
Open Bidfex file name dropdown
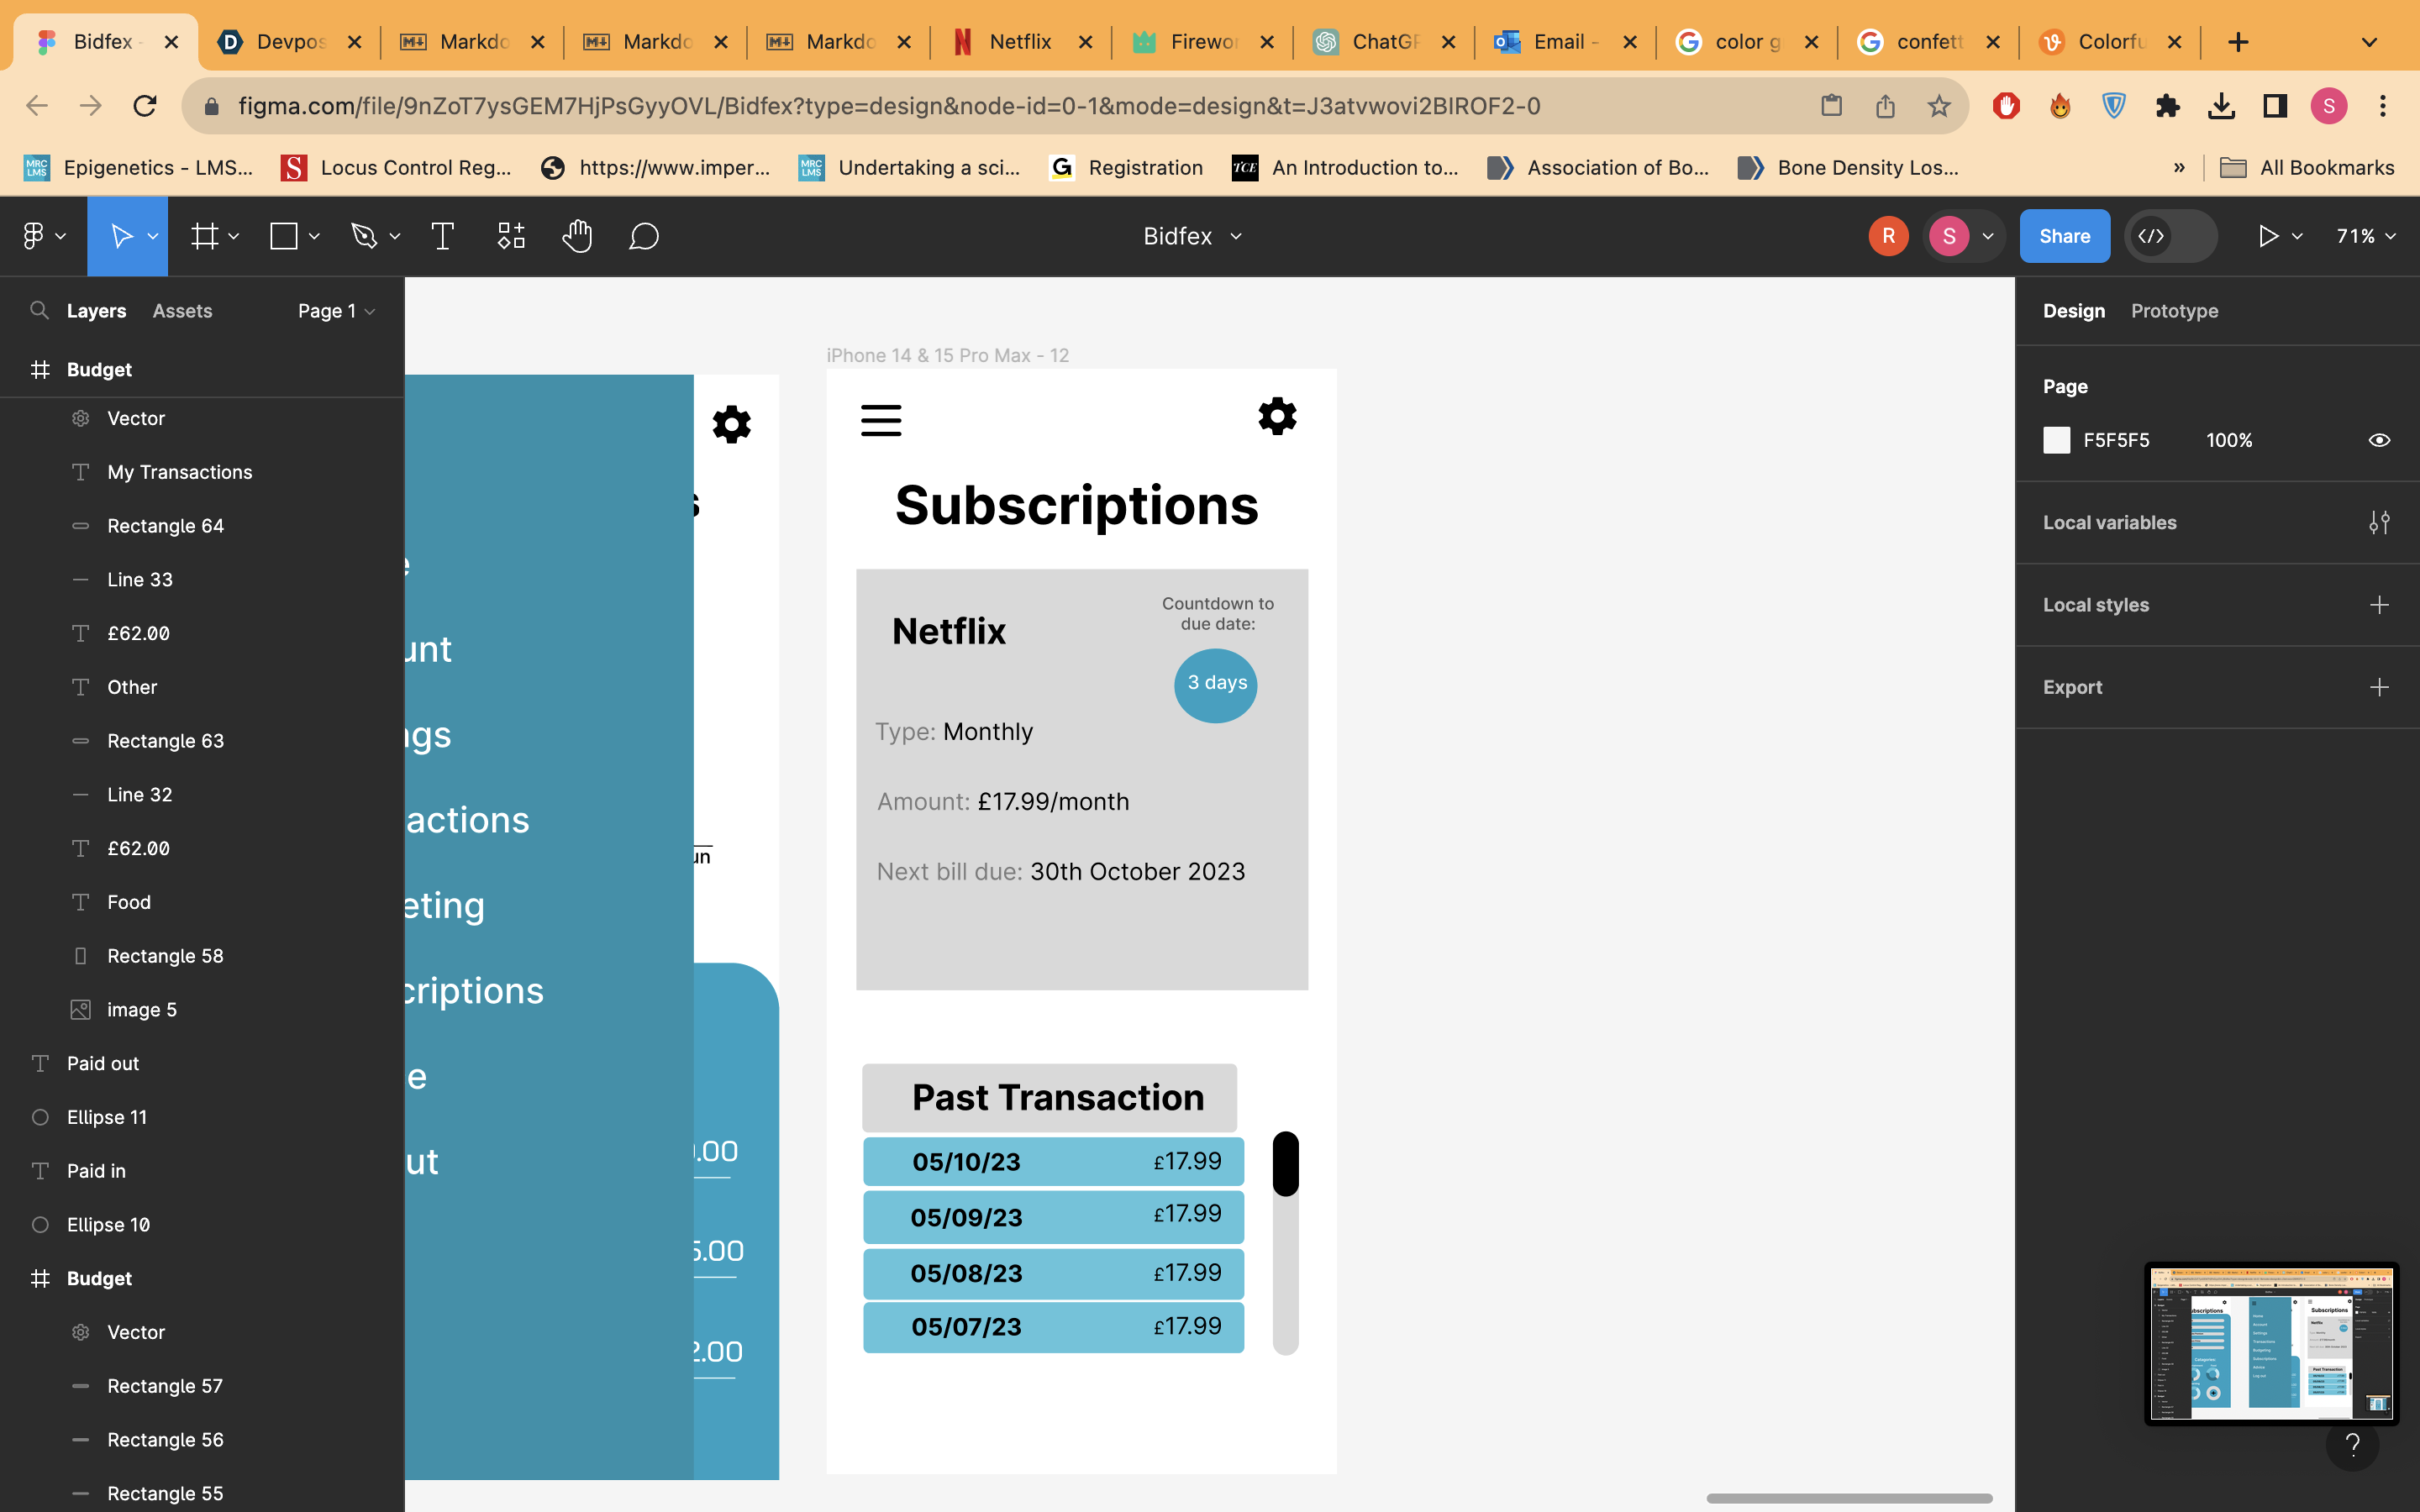(1192, 236)
